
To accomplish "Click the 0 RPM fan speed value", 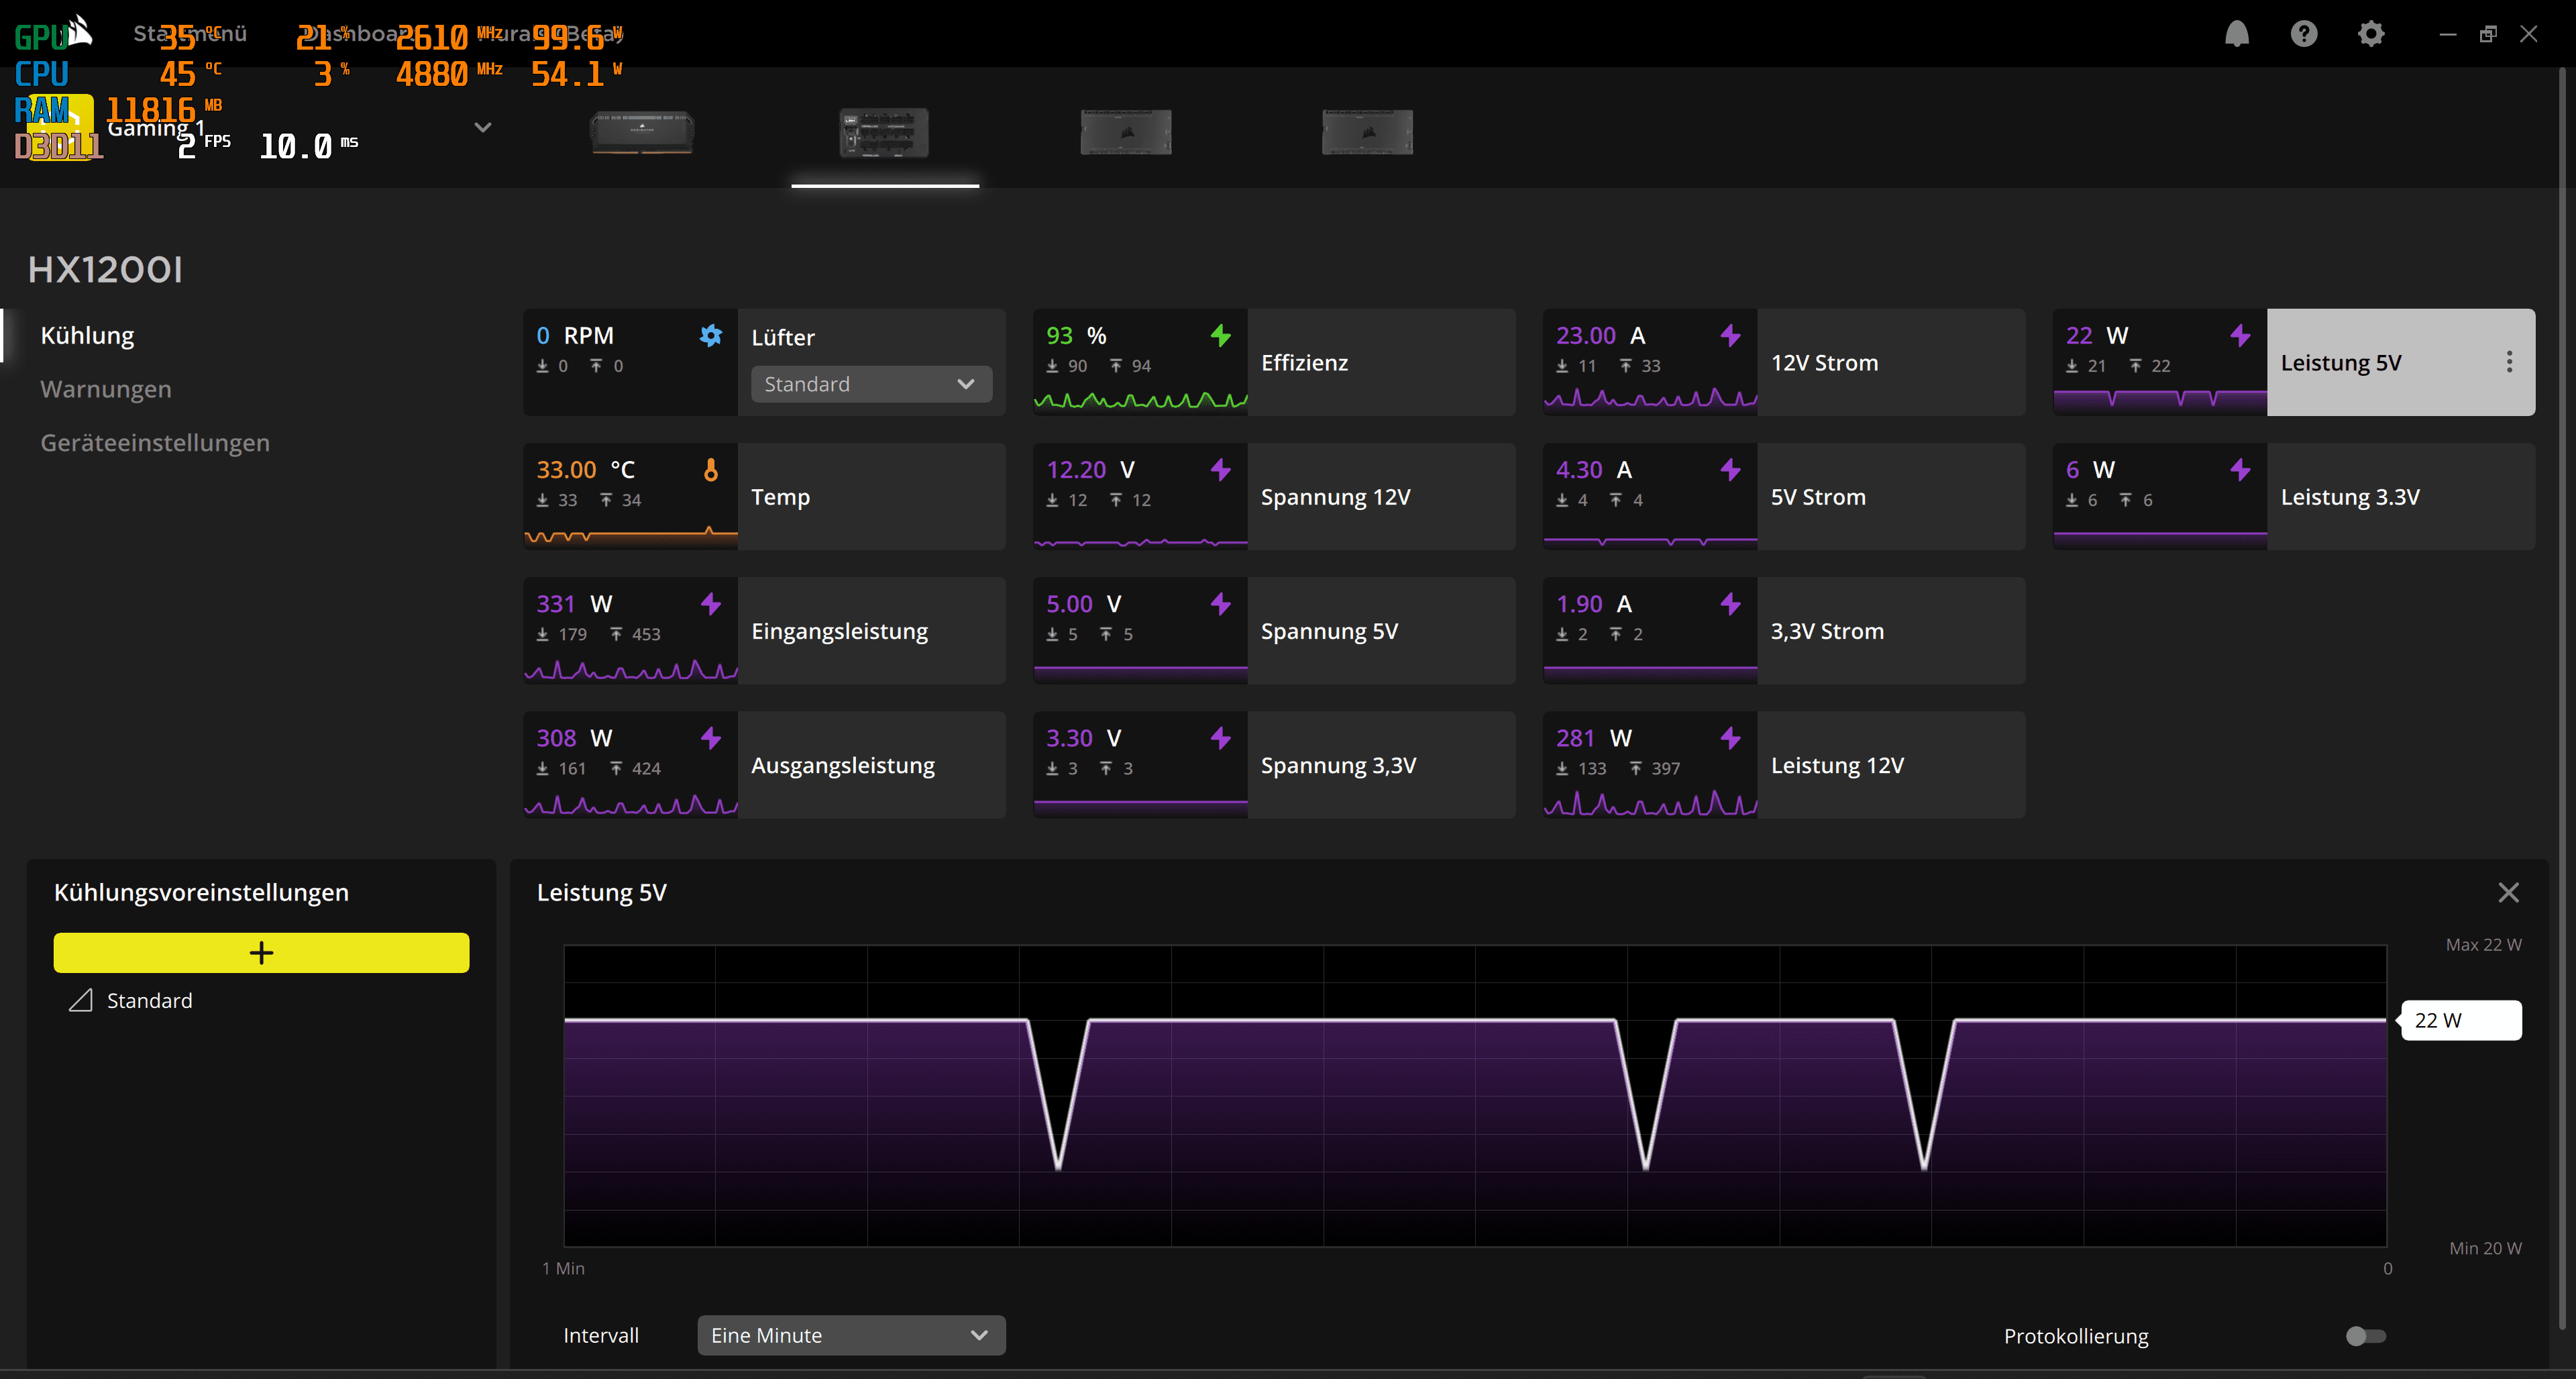I will pos(575,335).
